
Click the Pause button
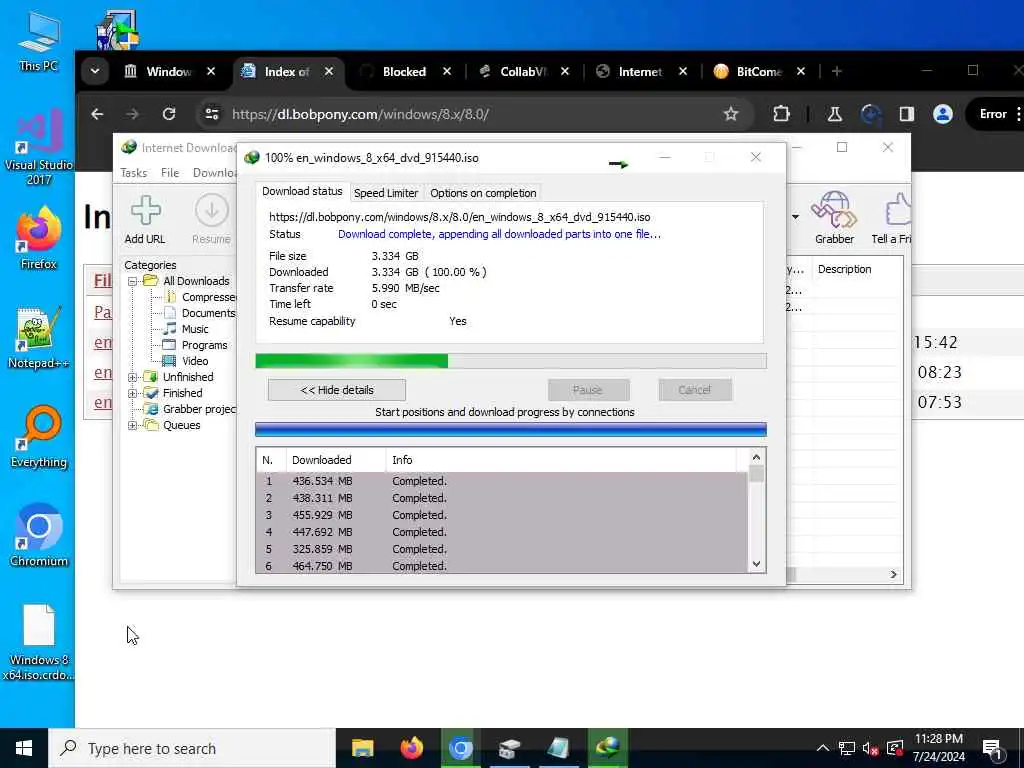point(588,390)
